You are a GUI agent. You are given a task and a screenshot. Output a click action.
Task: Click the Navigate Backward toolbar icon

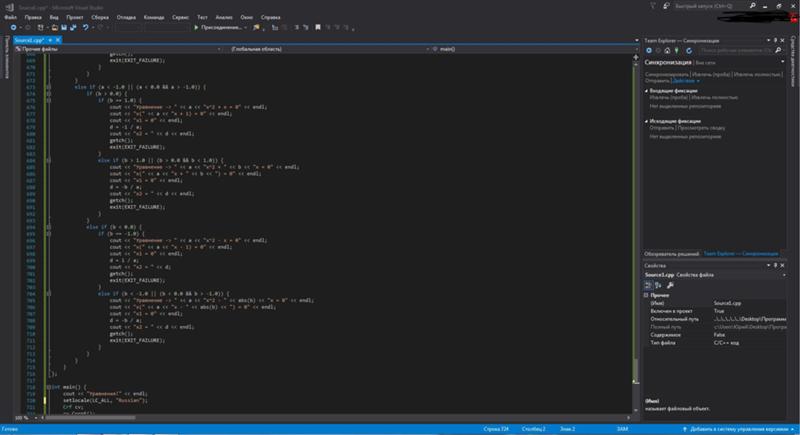pos(11,27)
